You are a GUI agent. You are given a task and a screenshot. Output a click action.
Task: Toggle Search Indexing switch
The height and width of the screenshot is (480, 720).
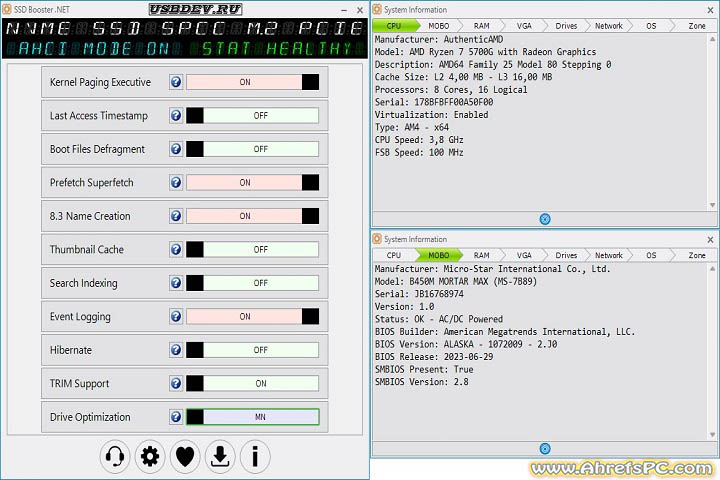pyautogui.click(x=253, y=283)
